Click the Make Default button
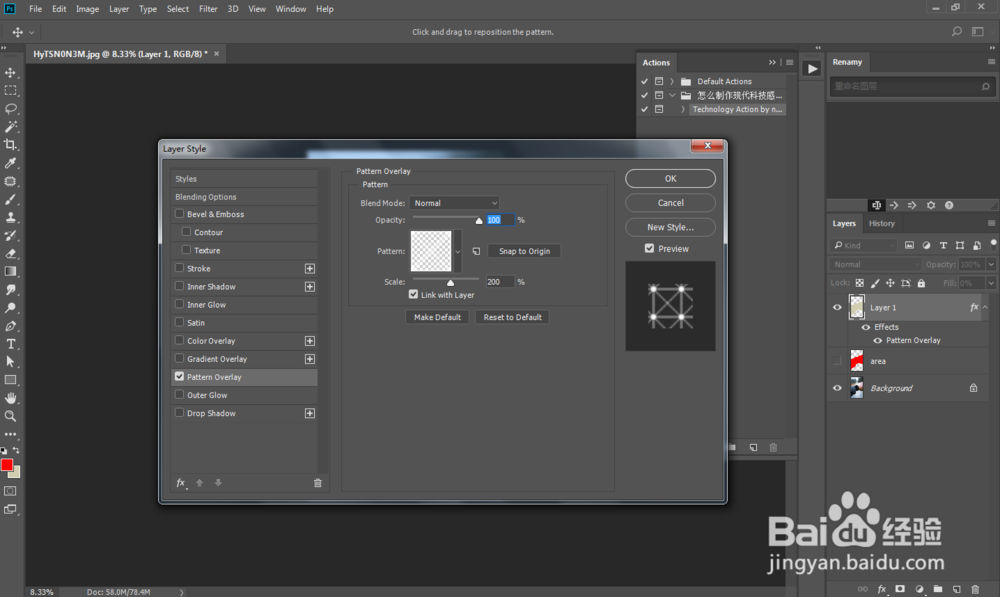 (x=438, y=317)
